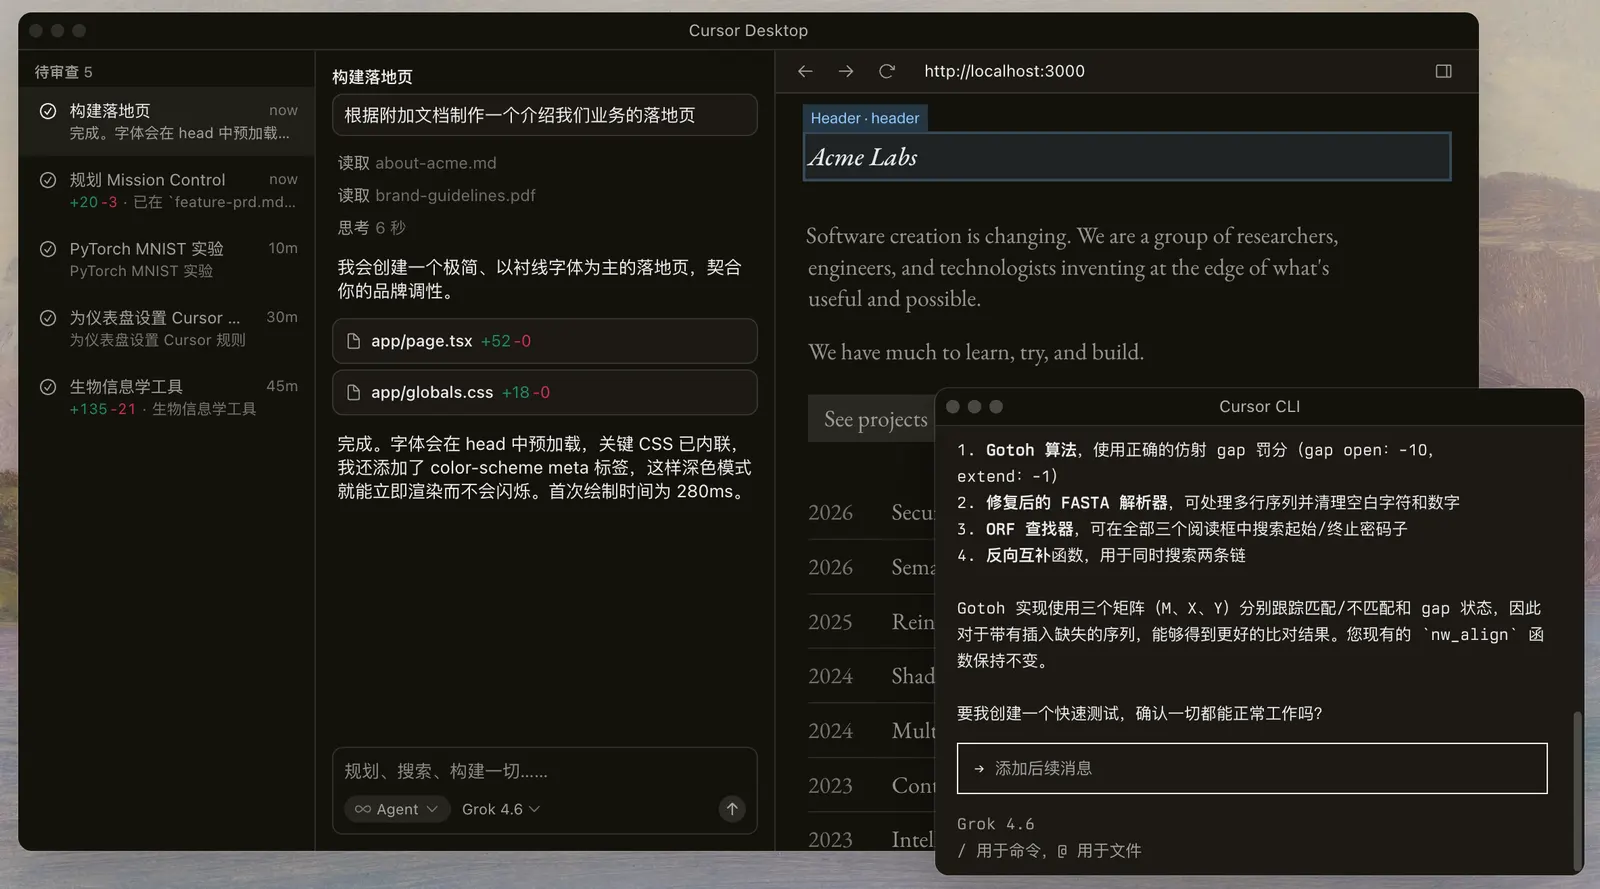The width and height of the screenshot is (1600, 889).
Task: Send the message with the up-arrow button
Action: [x=732, y=809]
